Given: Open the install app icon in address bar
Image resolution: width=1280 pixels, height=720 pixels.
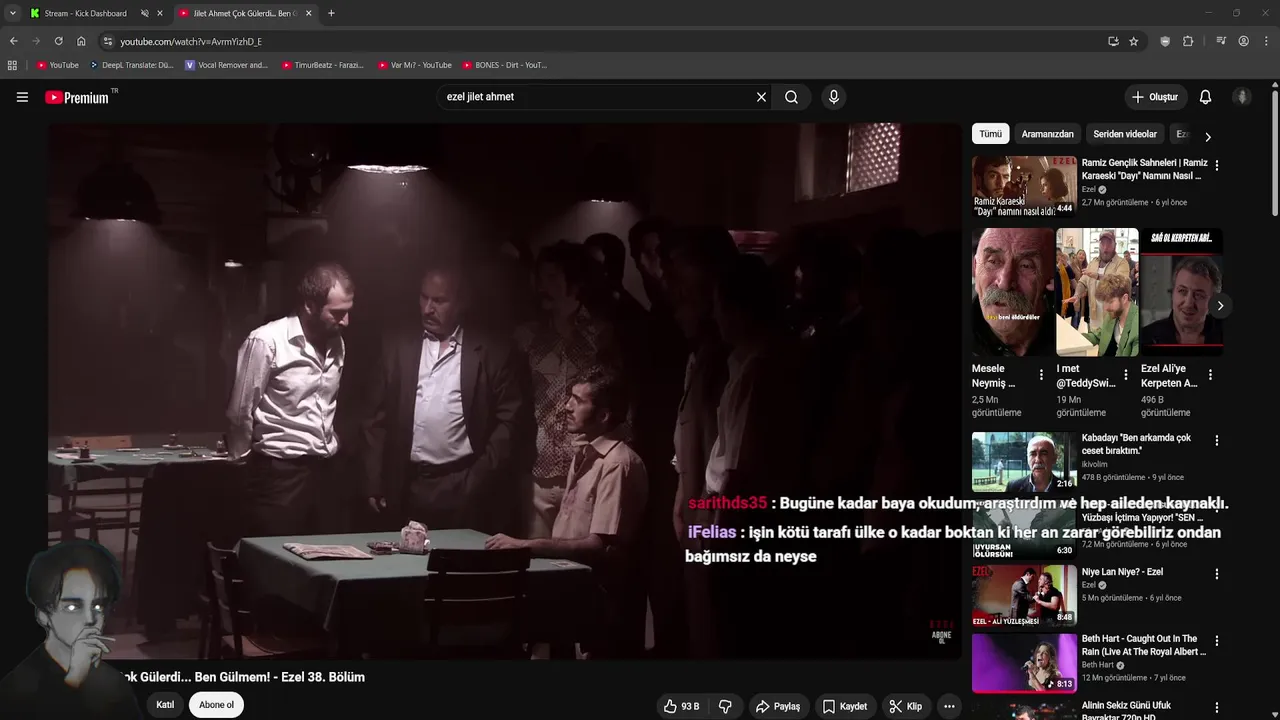Looking at the screenshot, I should coord(1113,41).
